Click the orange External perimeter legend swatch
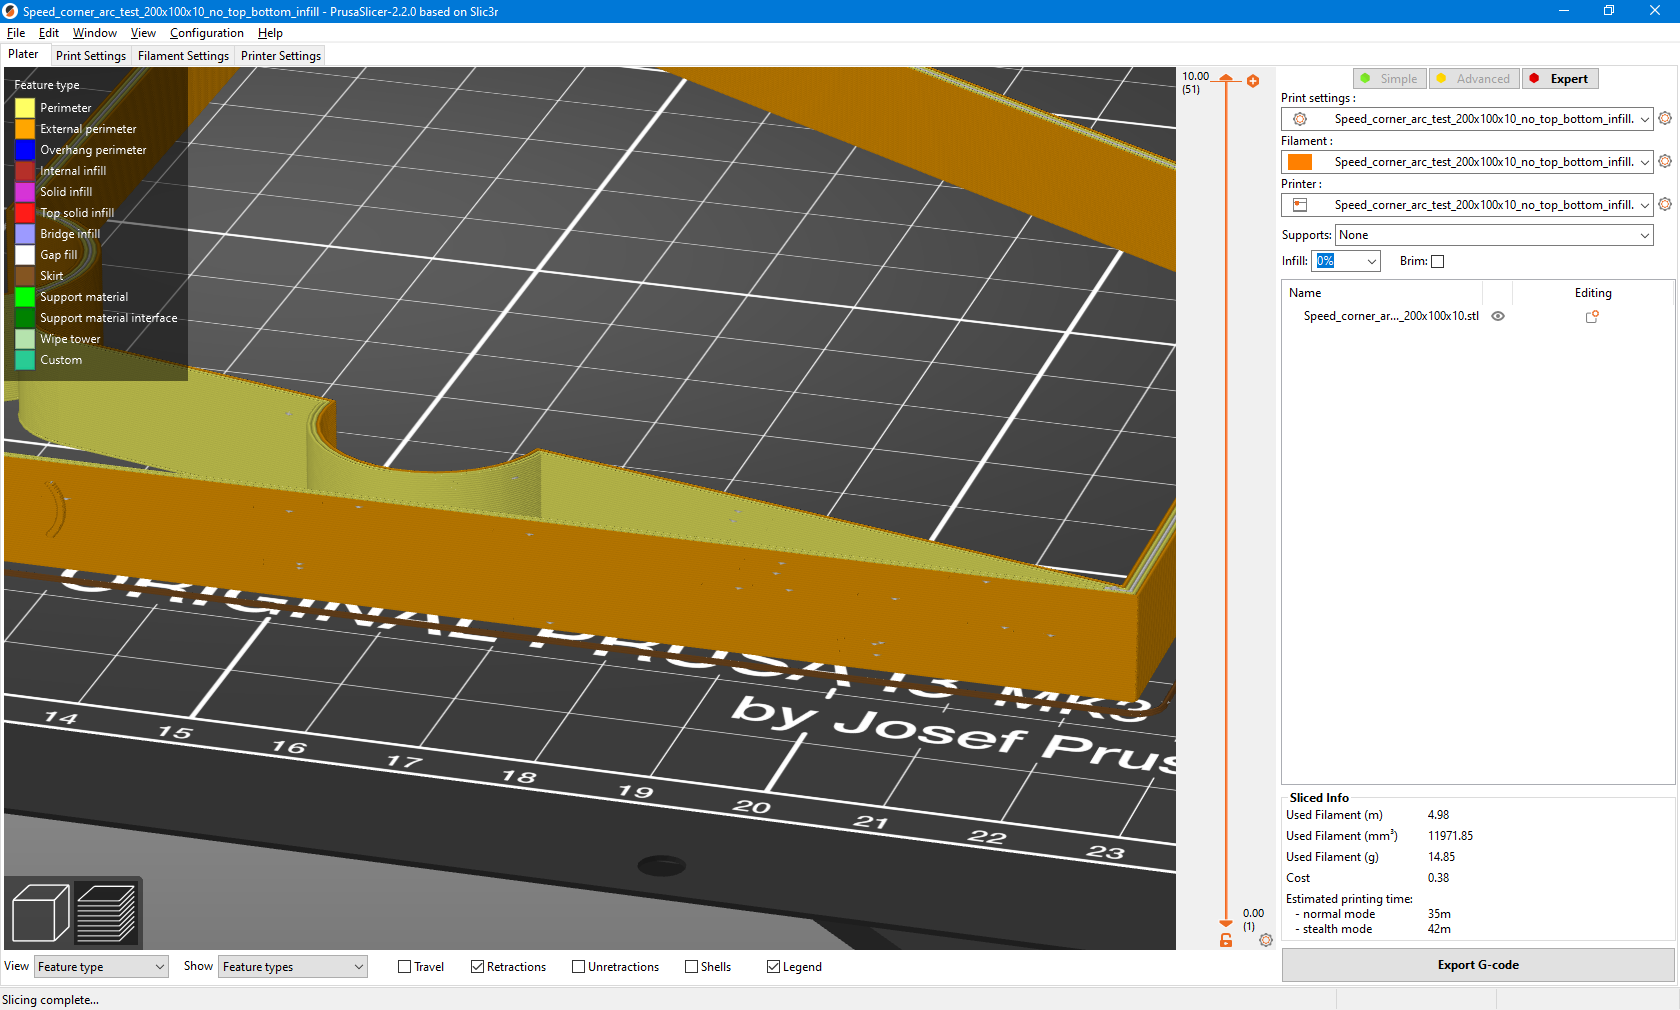 pos(25,129)
